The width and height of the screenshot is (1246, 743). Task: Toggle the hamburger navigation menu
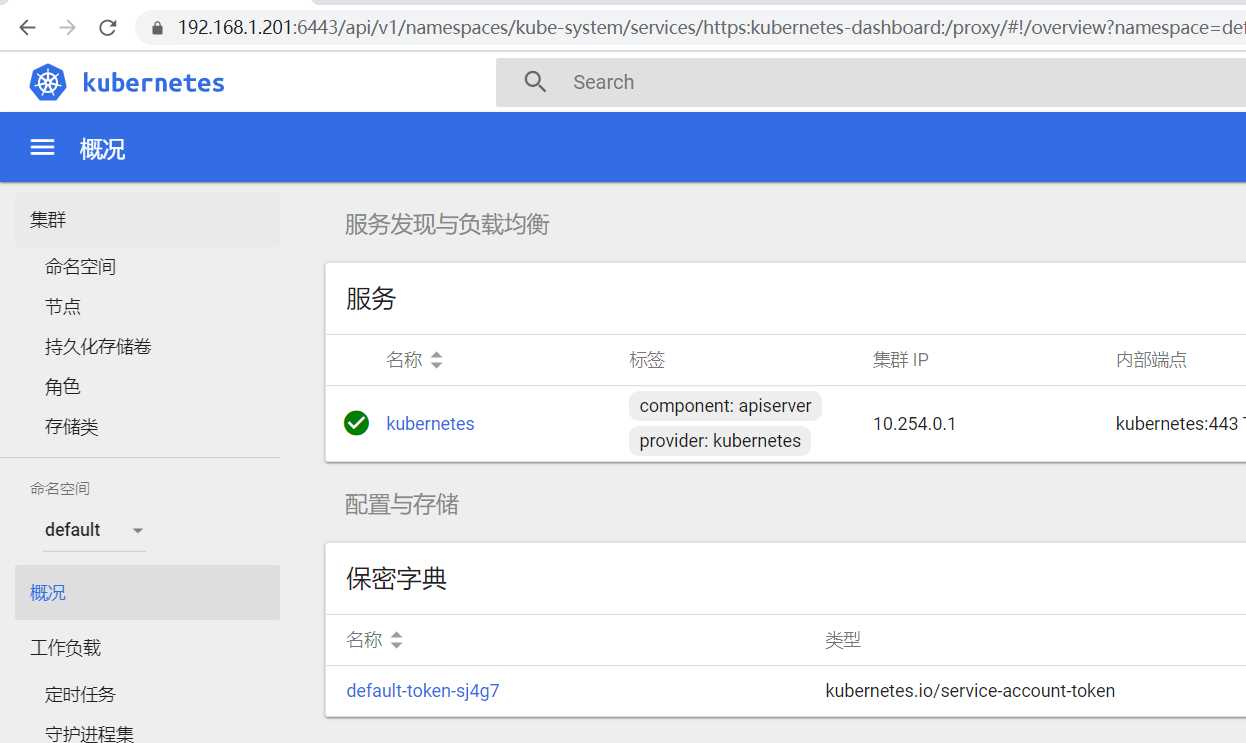[x=42, y=148]
